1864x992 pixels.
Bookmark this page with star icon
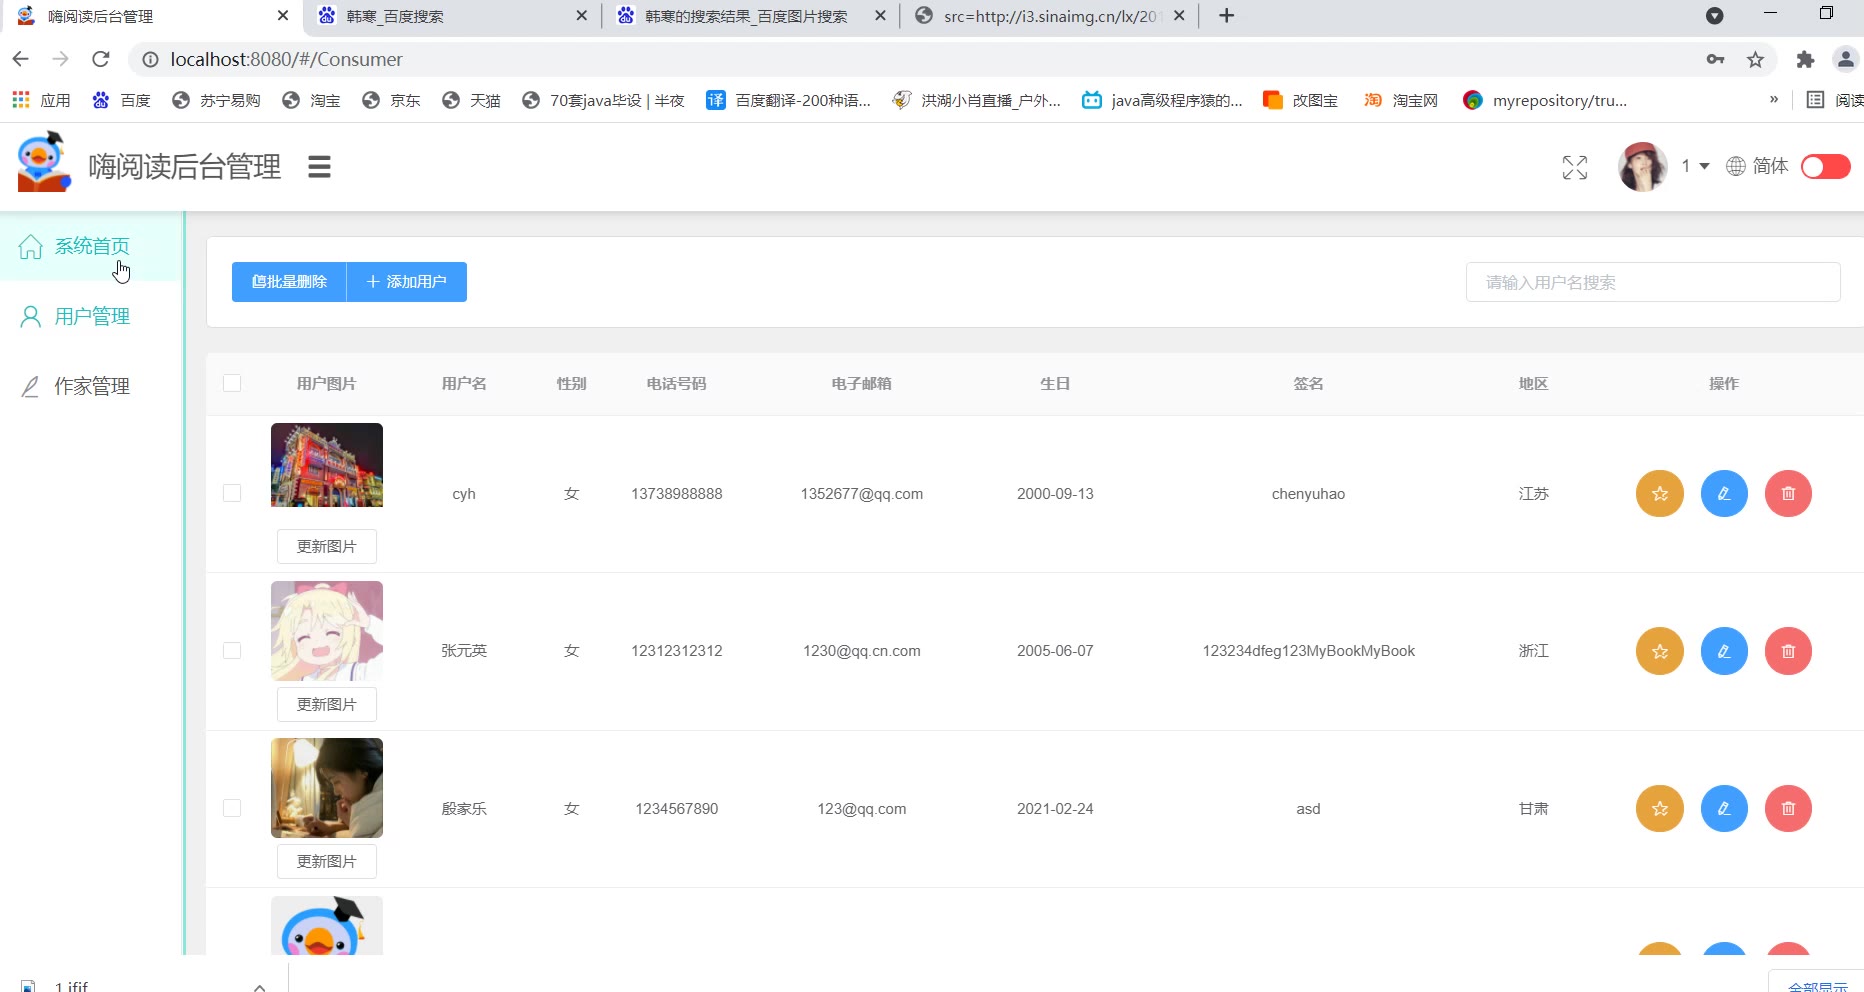[x=1755, y=60]
